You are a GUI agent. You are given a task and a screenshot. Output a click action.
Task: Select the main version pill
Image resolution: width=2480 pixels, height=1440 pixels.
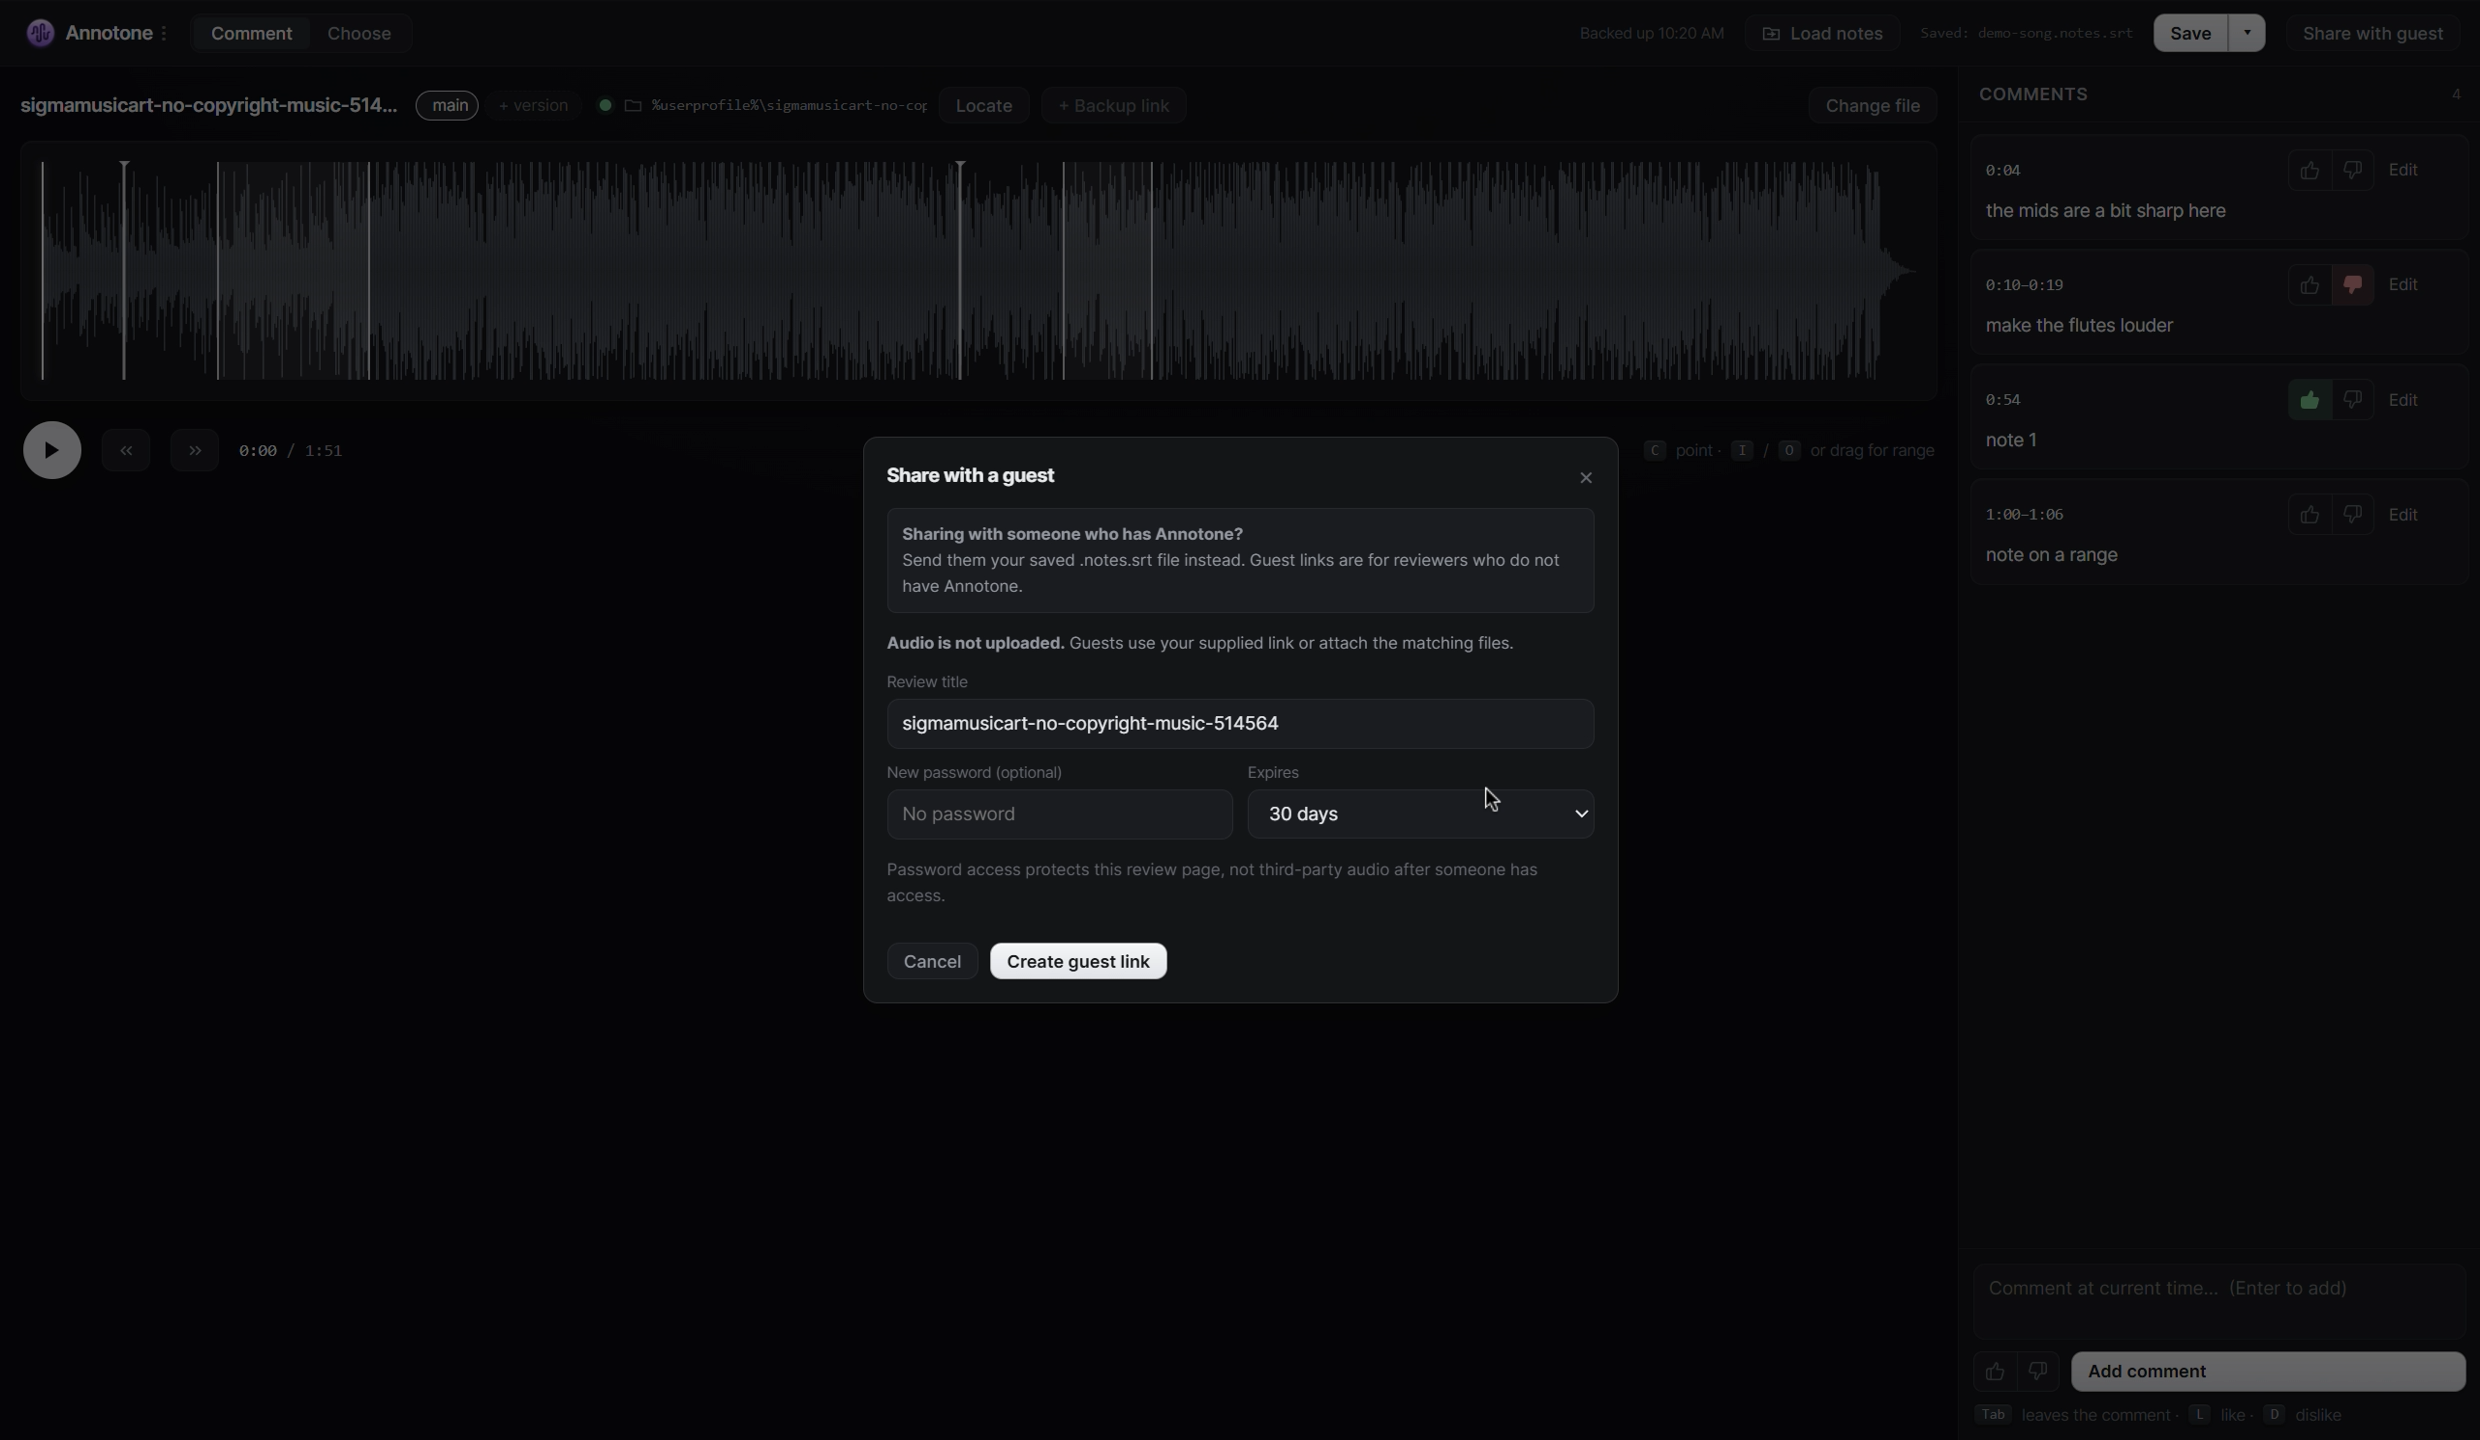447,105
